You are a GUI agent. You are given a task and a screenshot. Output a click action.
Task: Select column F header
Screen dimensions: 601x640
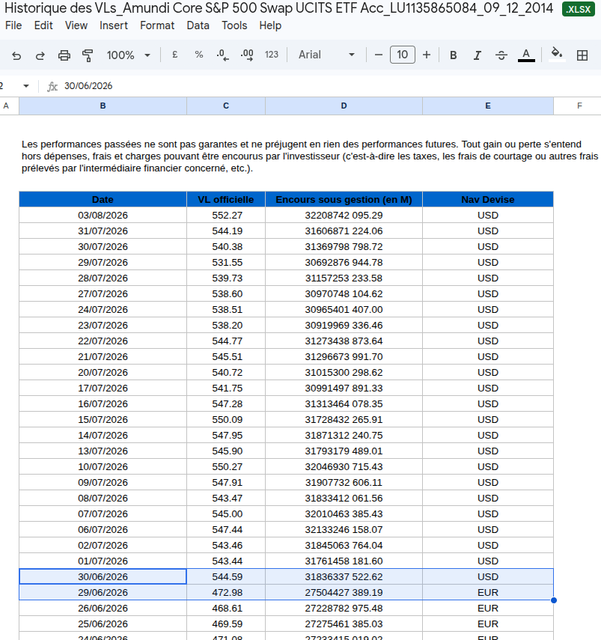point(579,106)
